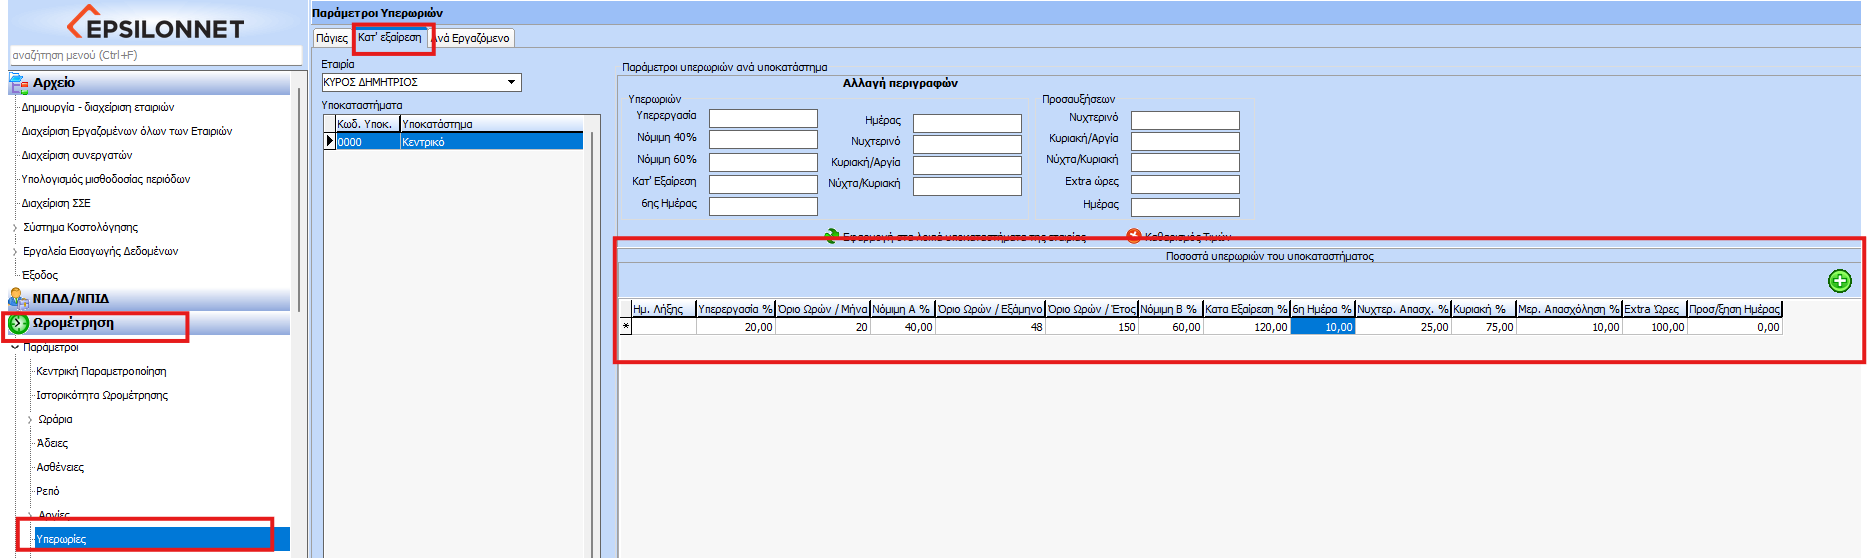
Task: Click the Νόμιμη Α % cell 40,00
Action: click(x=902, y=327)
